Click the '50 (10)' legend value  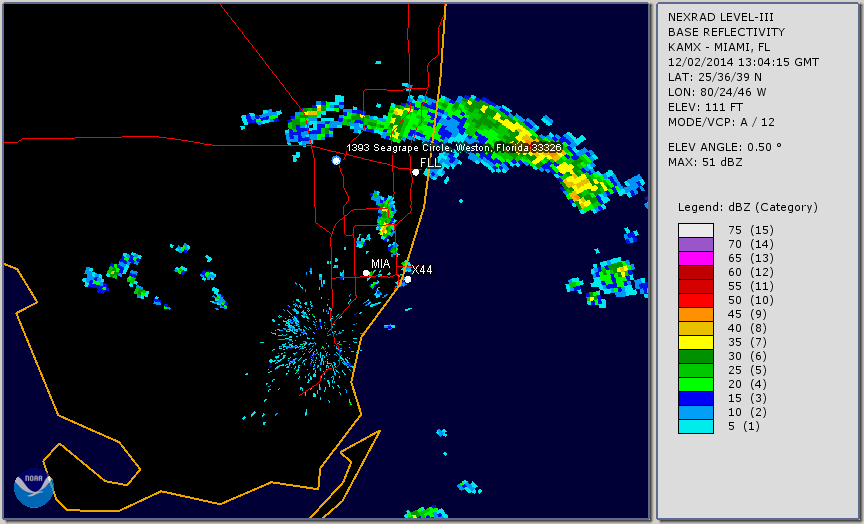750,300
